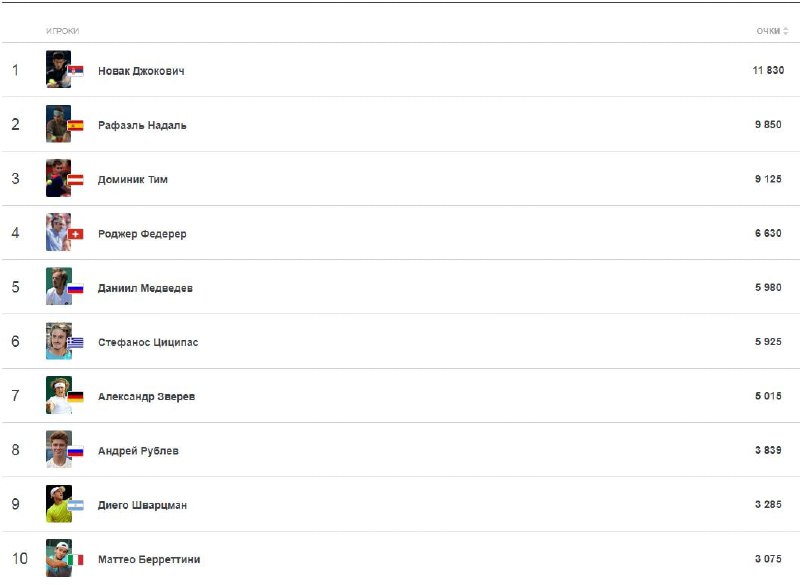The height and width of the screenshot is (585, 800).
Task: Click the Swiss flag icon beside Роджер Федерер
Action: [76, 235]
